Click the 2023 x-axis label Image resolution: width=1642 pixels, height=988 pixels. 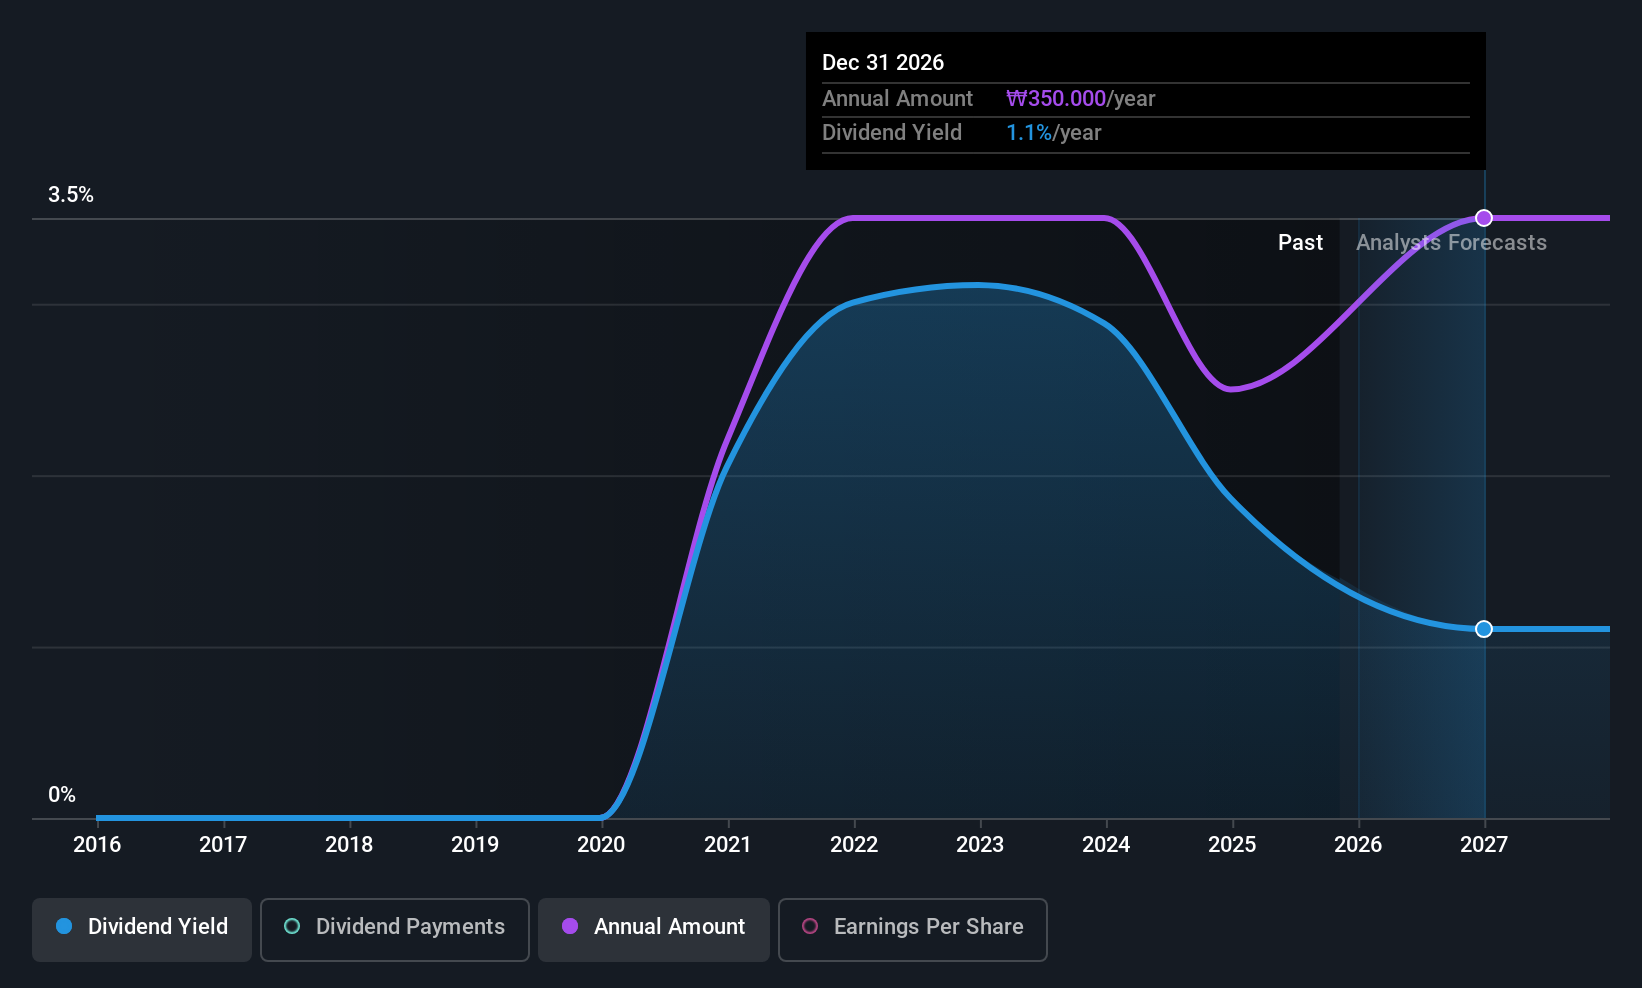tap(980, 845)
